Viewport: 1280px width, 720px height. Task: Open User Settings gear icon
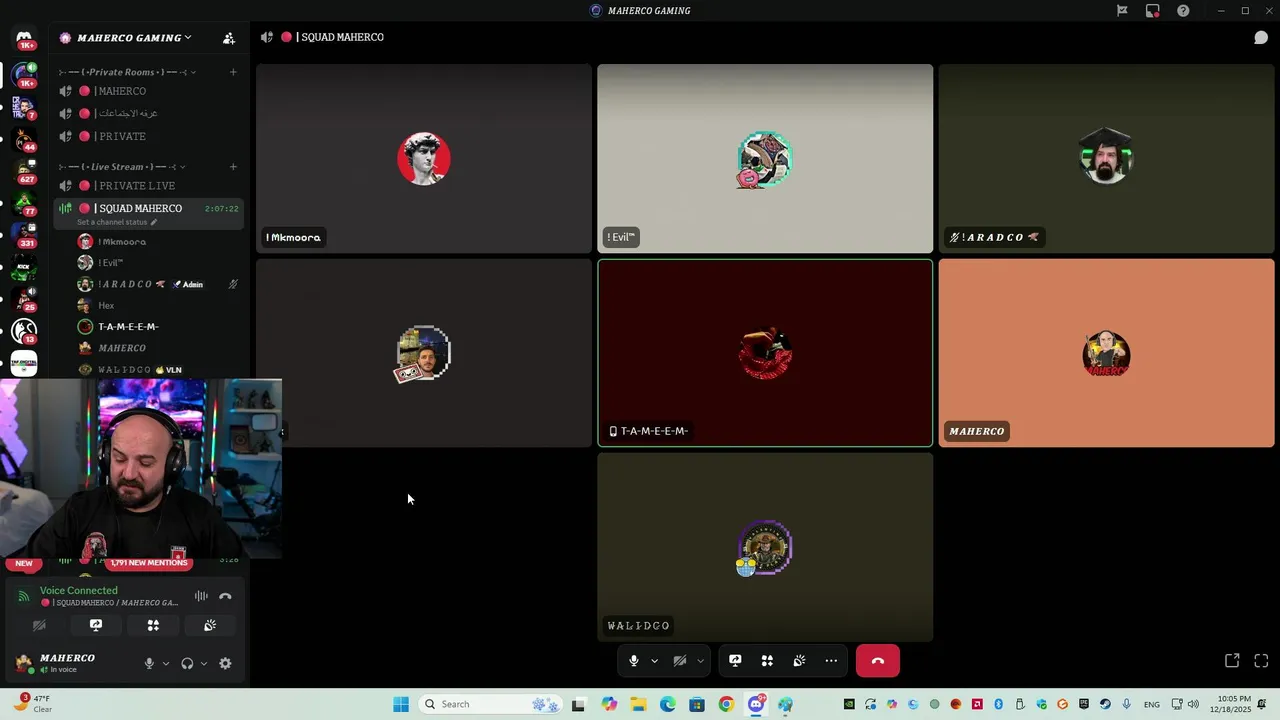point(225,663)
